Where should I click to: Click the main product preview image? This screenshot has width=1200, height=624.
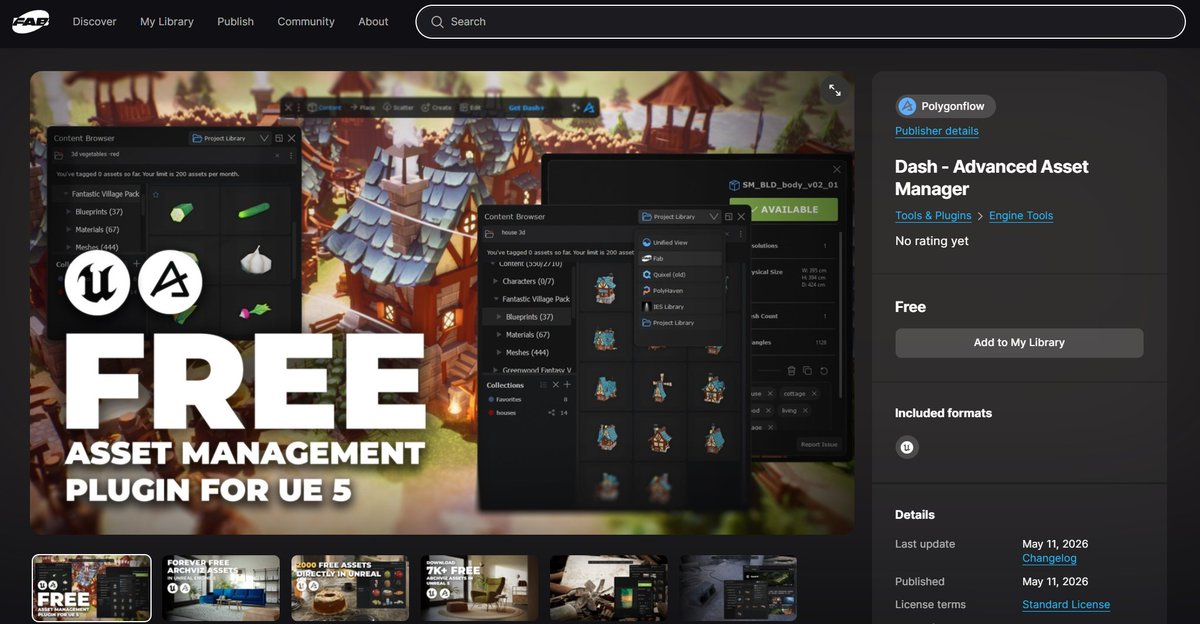[442, 303]
